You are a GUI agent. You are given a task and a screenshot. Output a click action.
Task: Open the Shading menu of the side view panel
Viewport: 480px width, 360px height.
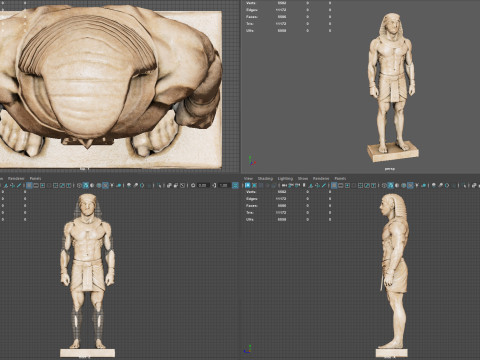pyautogui.click(x=265, y=179)
